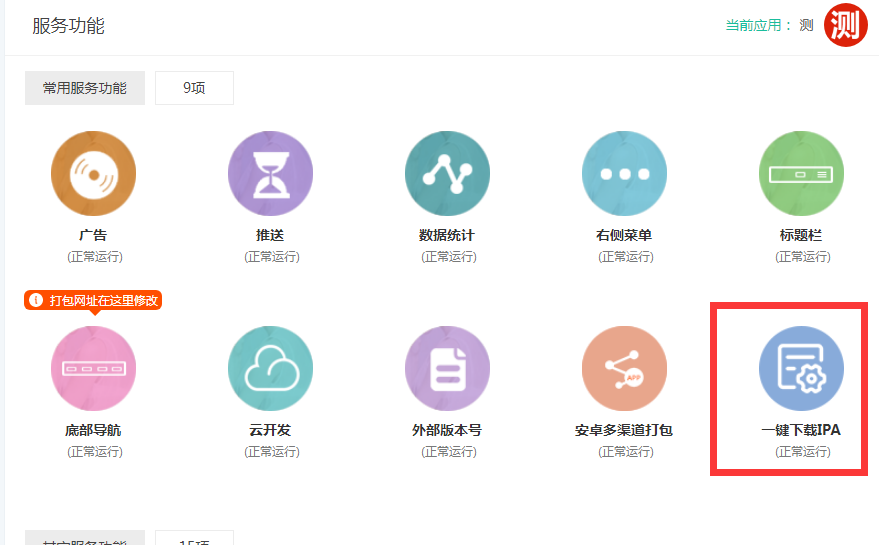Click the 当前应用 app name link
879x545 pixels.
[806, 26]
